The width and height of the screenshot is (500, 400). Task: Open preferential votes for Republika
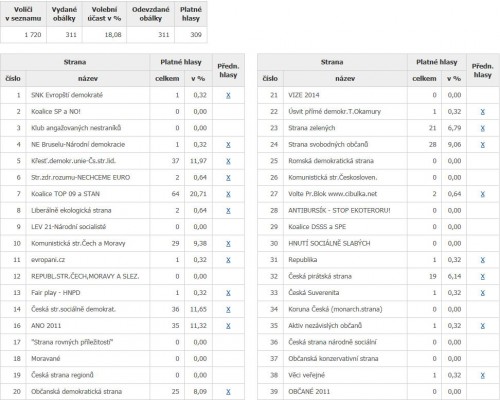point(482,260)
